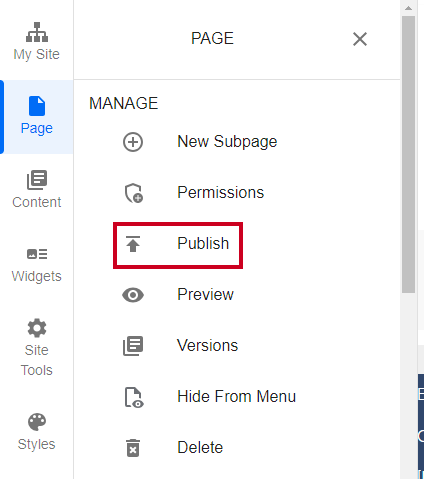This screenshot has width=424, height=479.
Task: Close the PAGE panel with the X
Action: pos(360,39)
